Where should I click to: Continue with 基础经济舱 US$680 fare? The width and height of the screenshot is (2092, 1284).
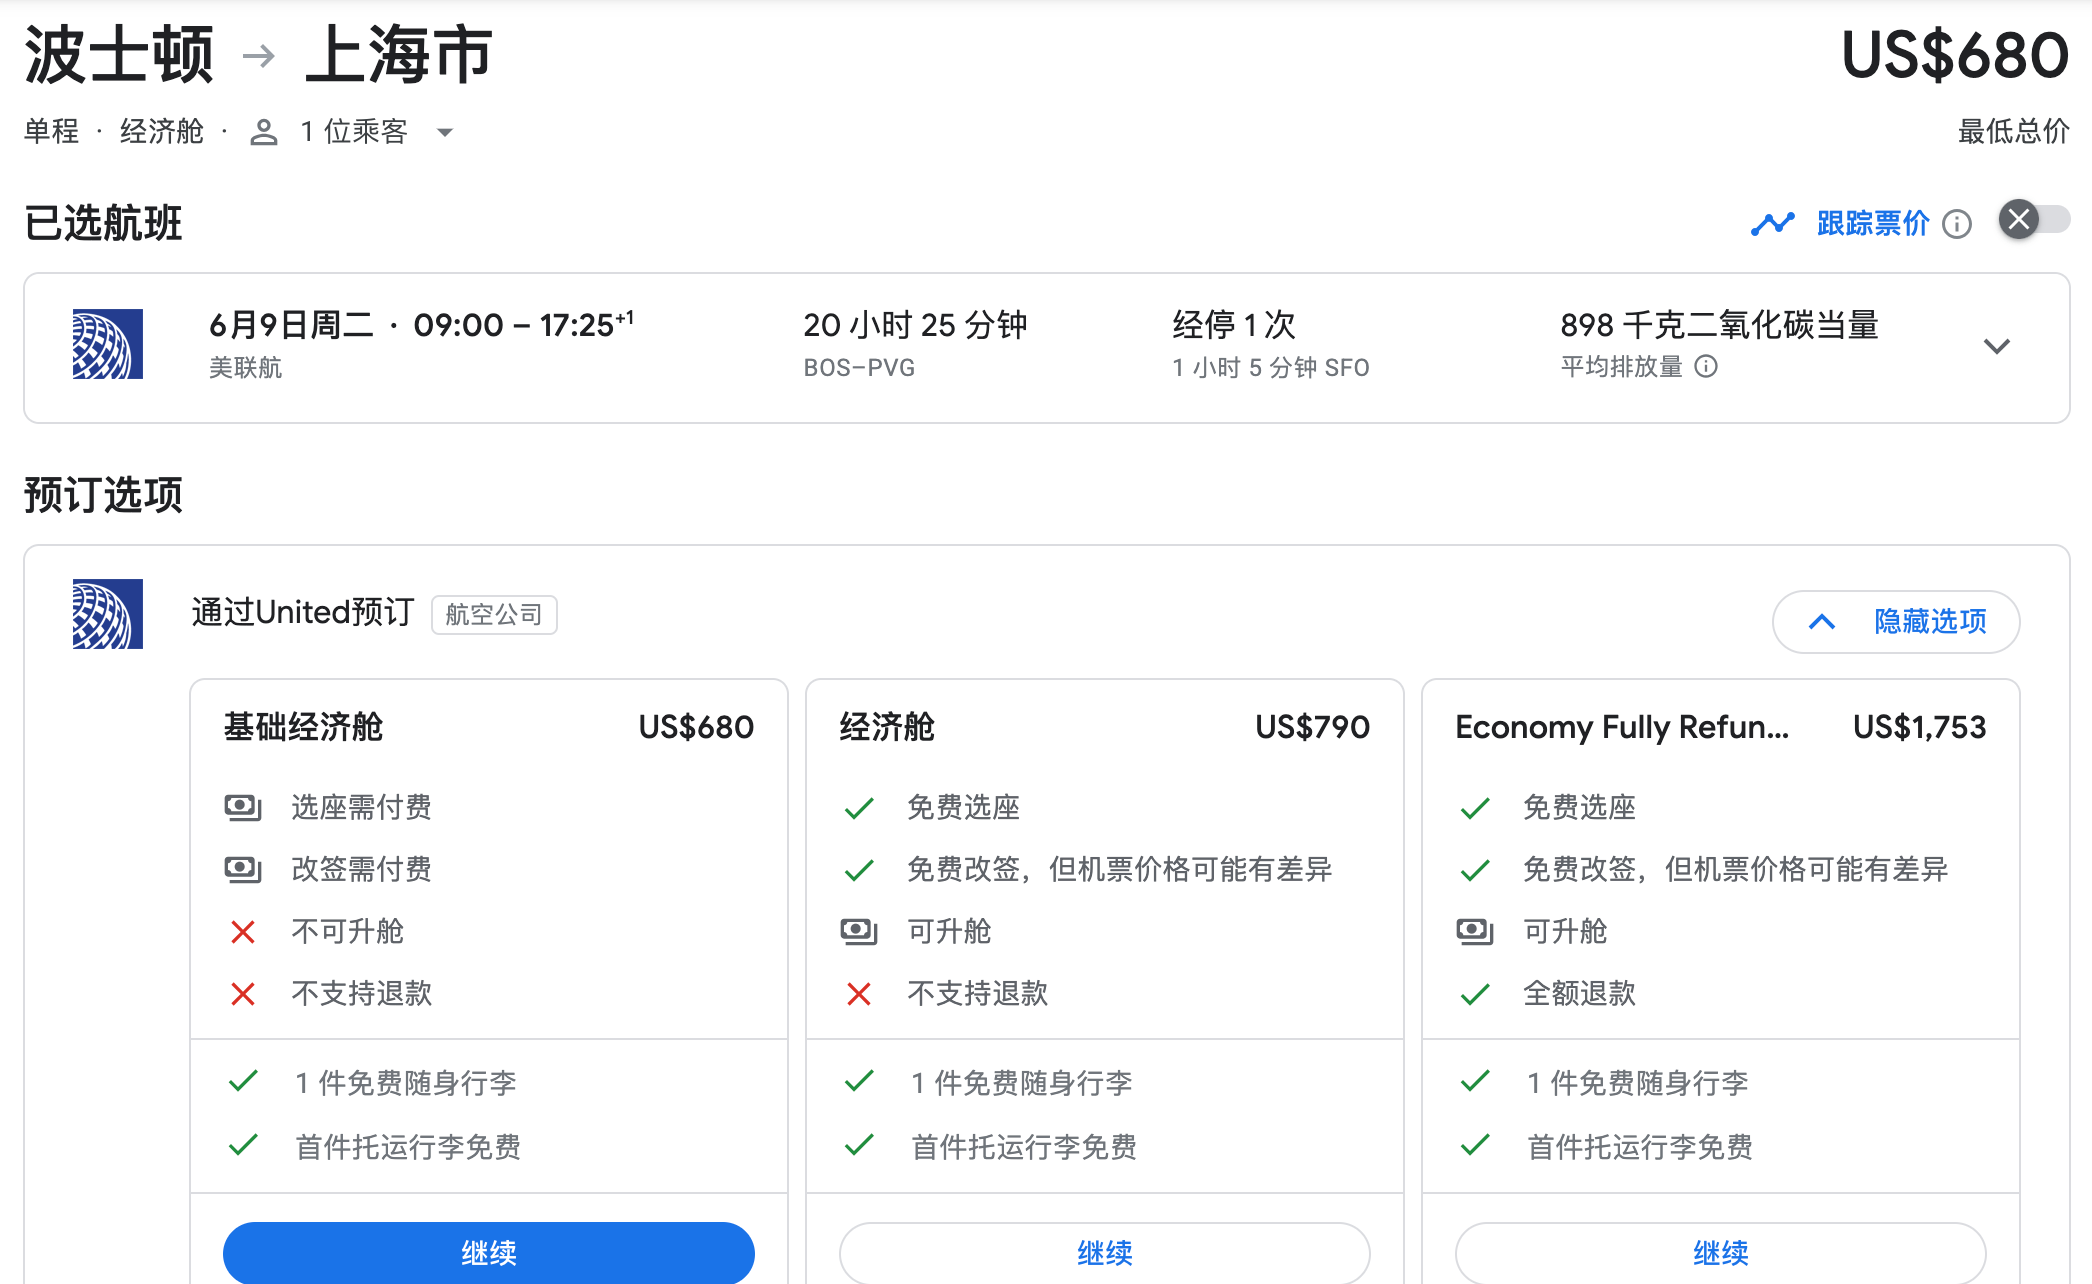tap(488, 1252)
